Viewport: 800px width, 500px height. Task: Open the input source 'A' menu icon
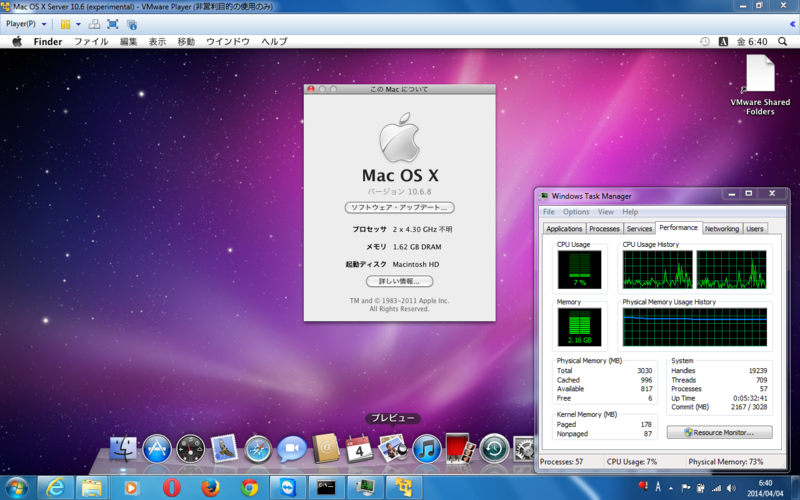(x=723, y=42)
